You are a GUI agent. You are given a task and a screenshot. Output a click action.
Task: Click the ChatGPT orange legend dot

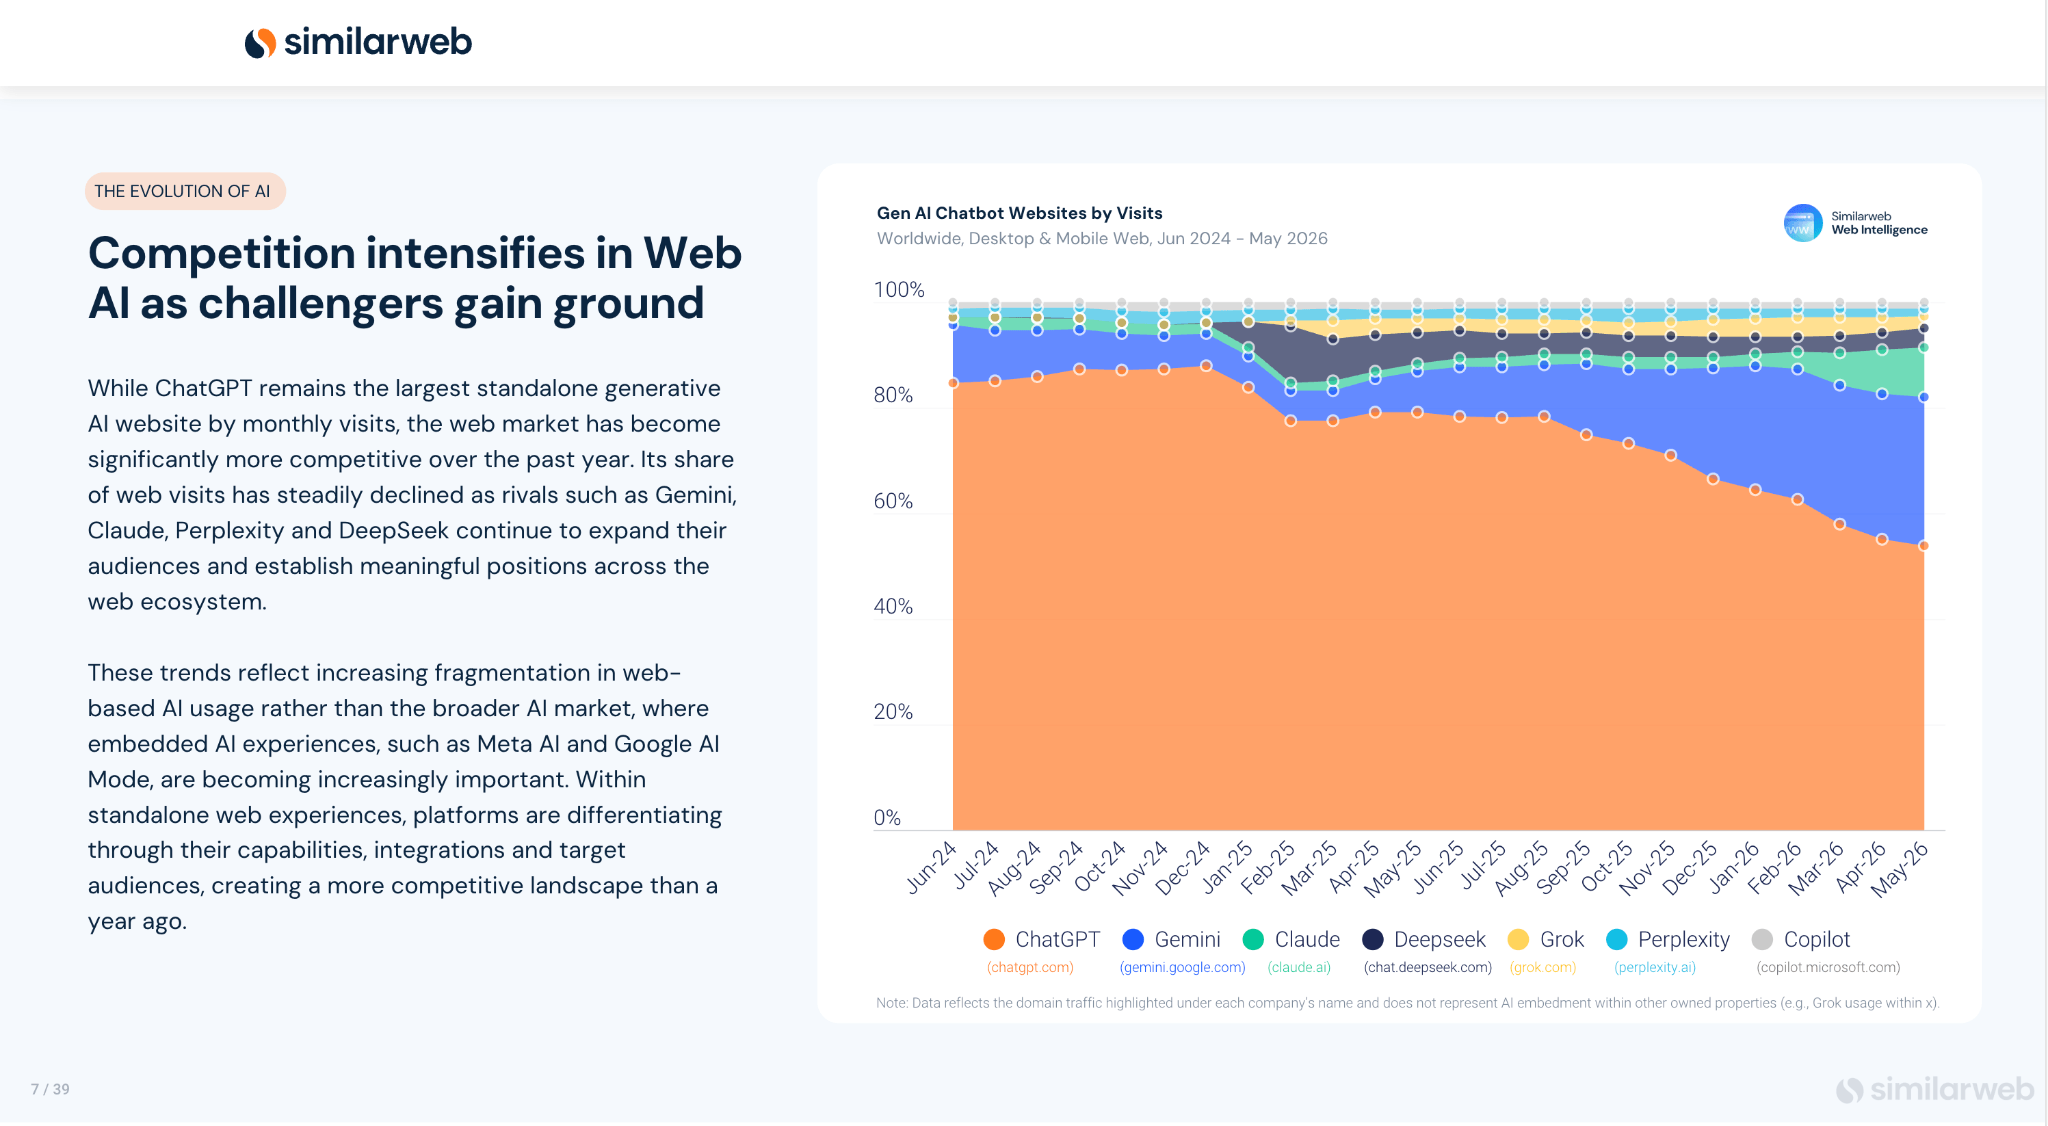(x=994, y=939)
